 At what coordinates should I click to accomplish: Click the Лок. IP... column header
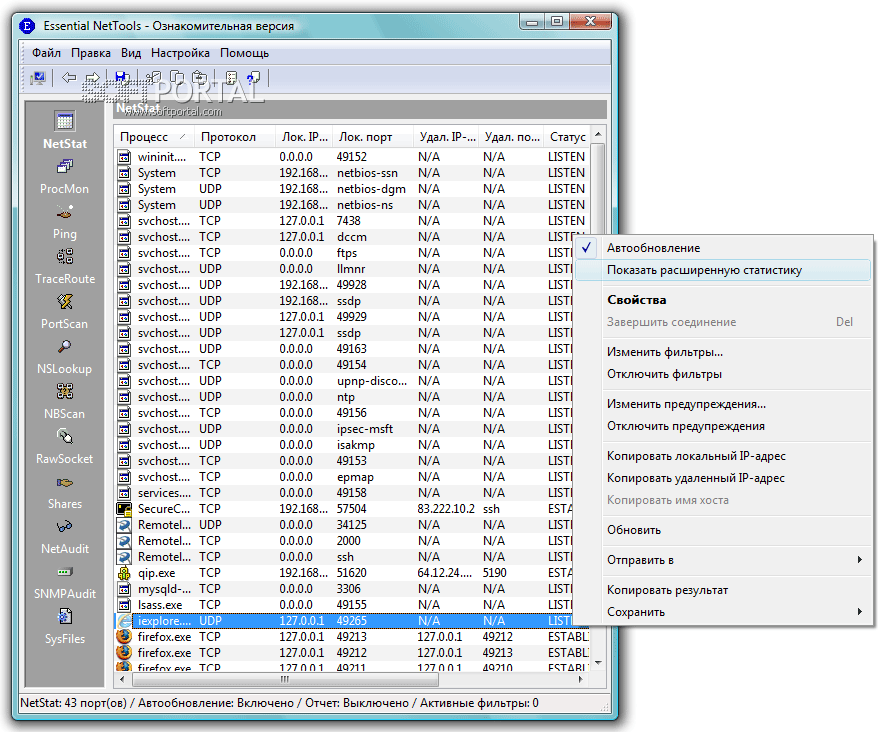click(304, 137)
